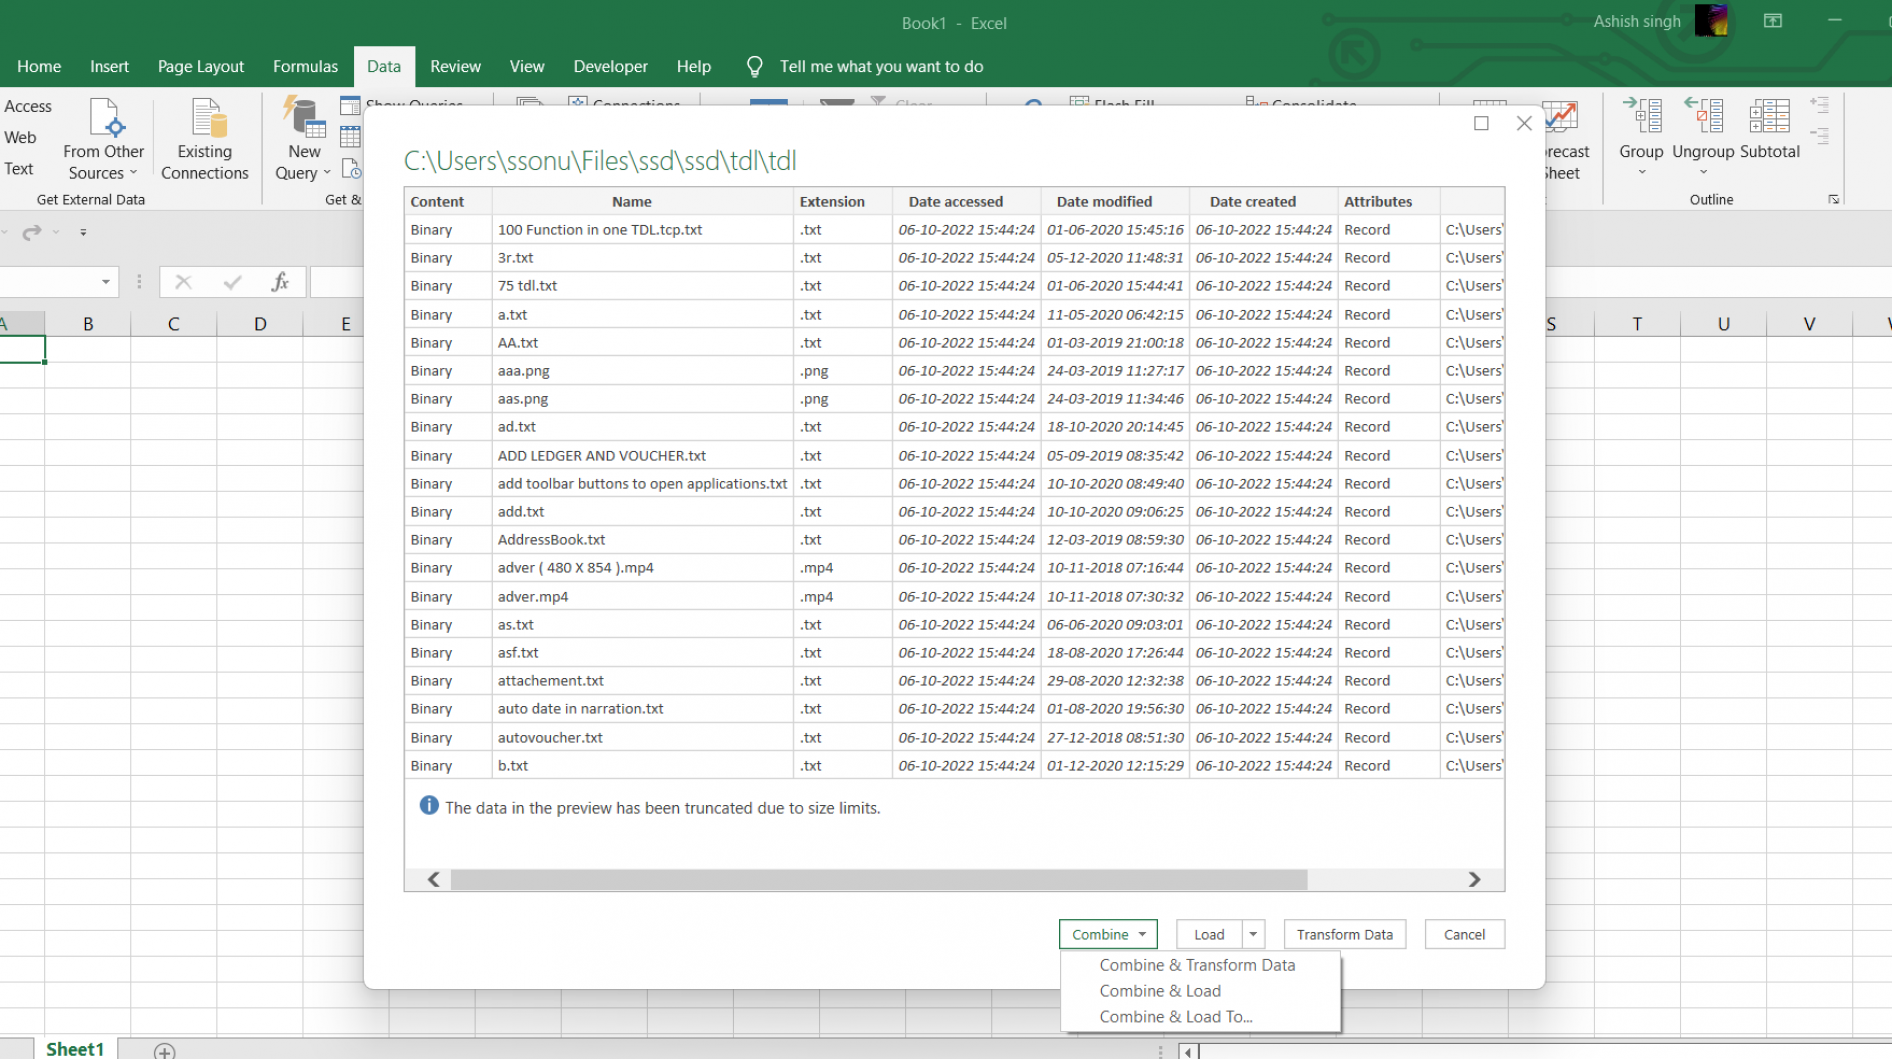
Task: Click the Ungroup outline icon
Action: pos(1703,117)
